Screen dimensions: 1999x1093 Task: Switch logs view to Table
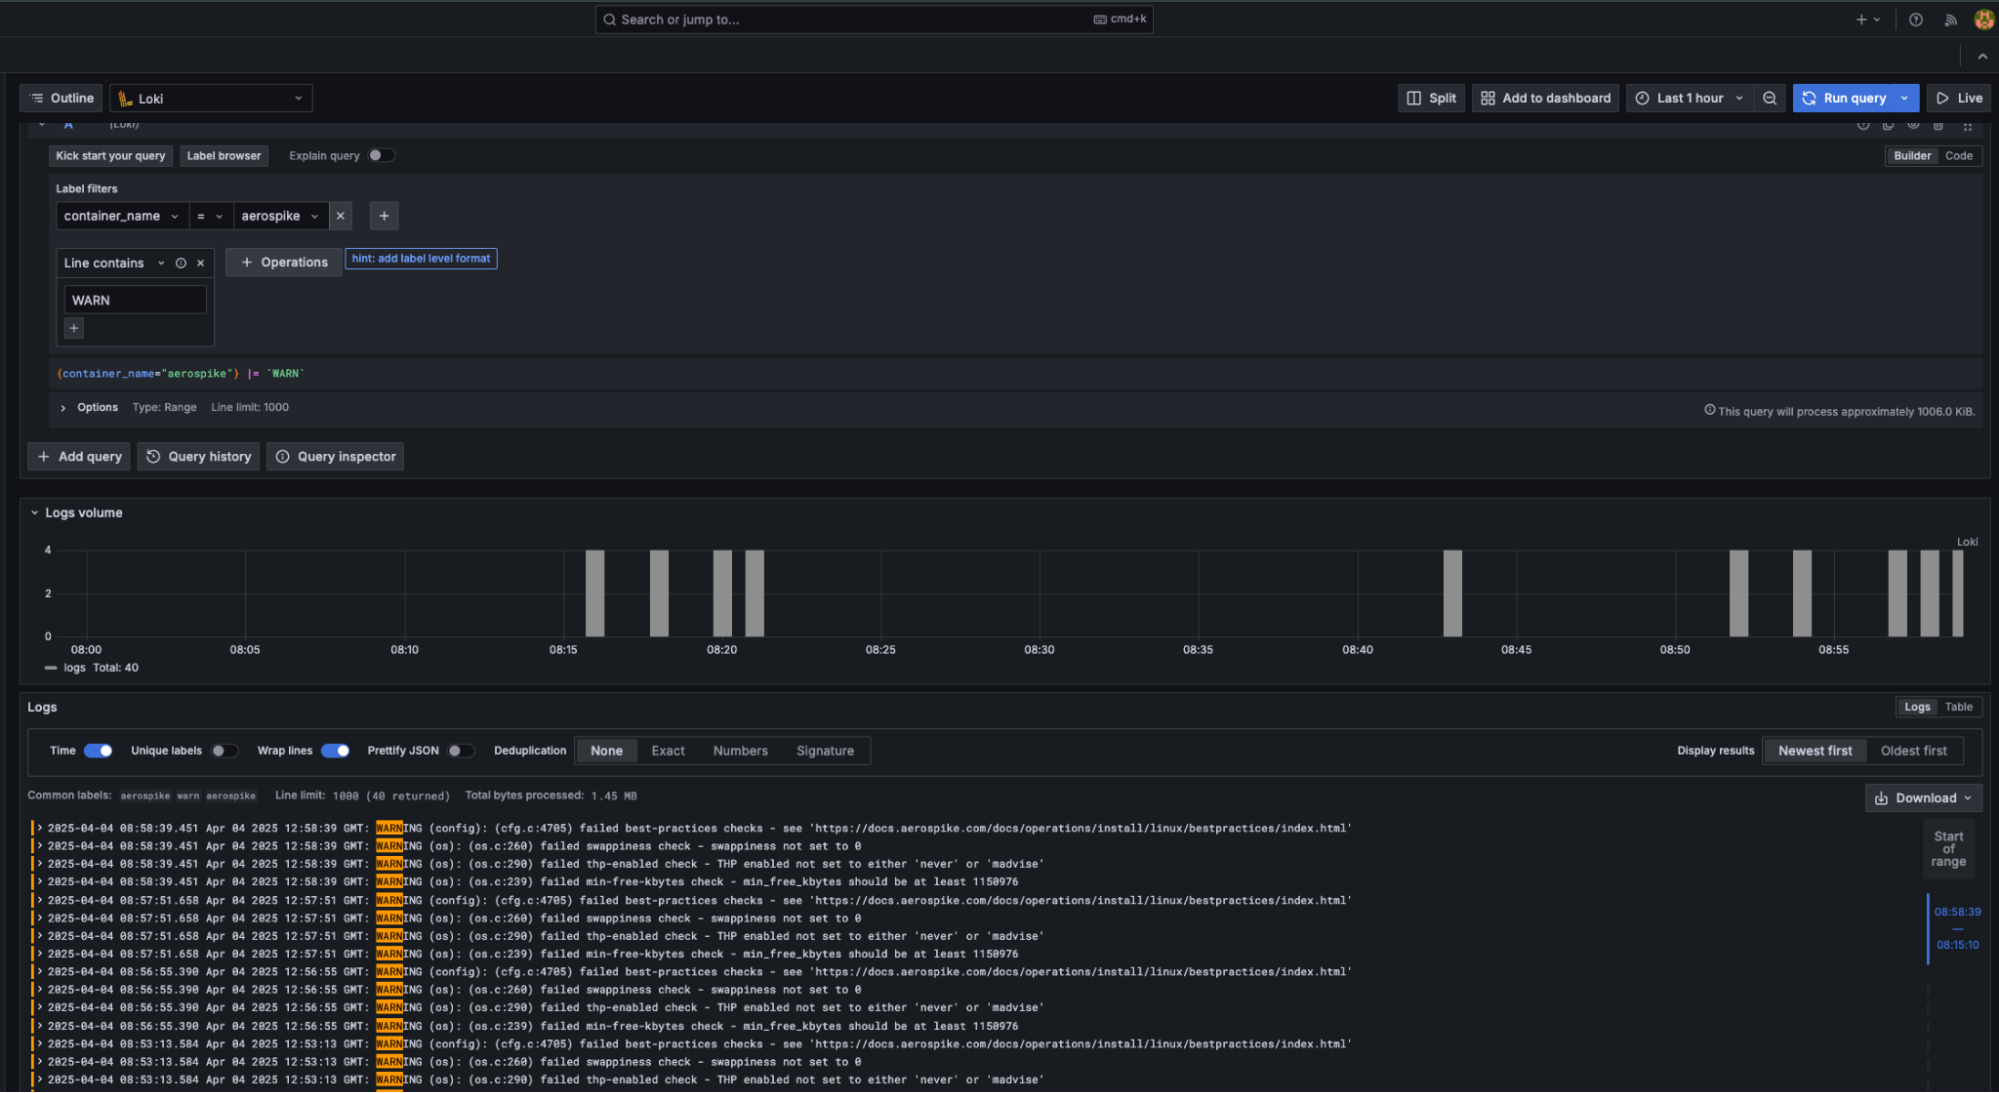coord(1958,707)
